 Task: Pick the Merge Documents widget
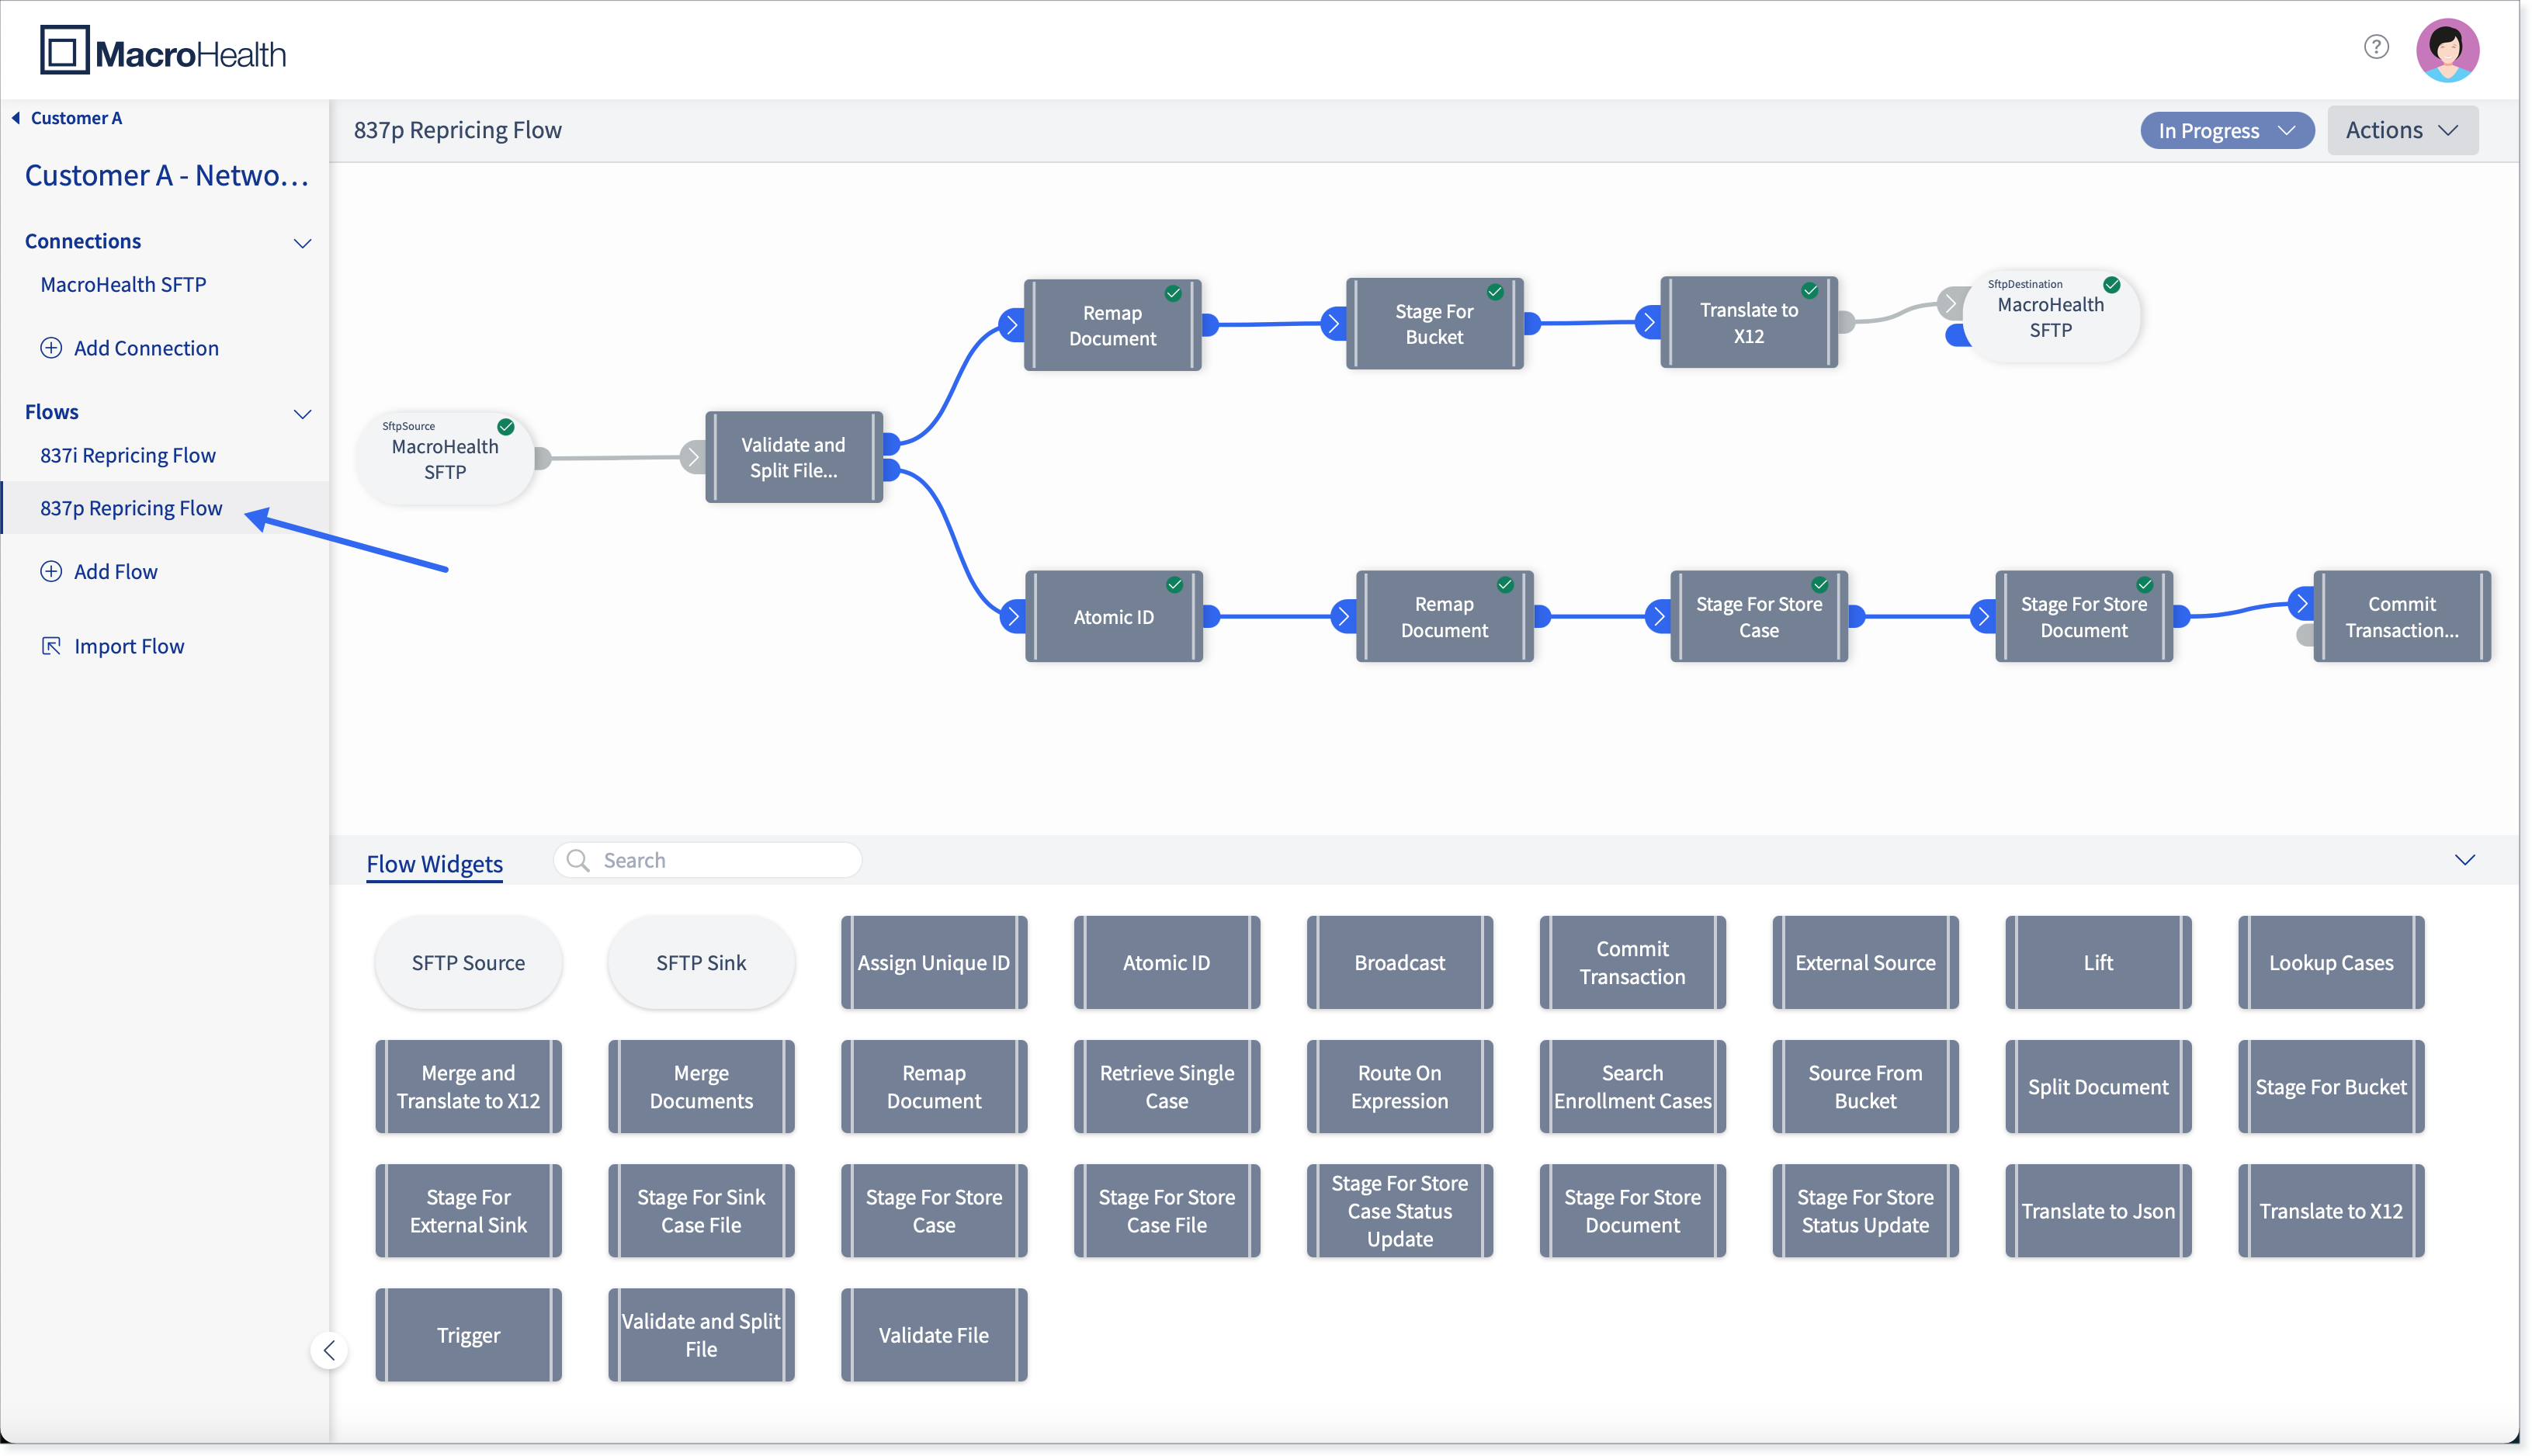coord(701,1086)
